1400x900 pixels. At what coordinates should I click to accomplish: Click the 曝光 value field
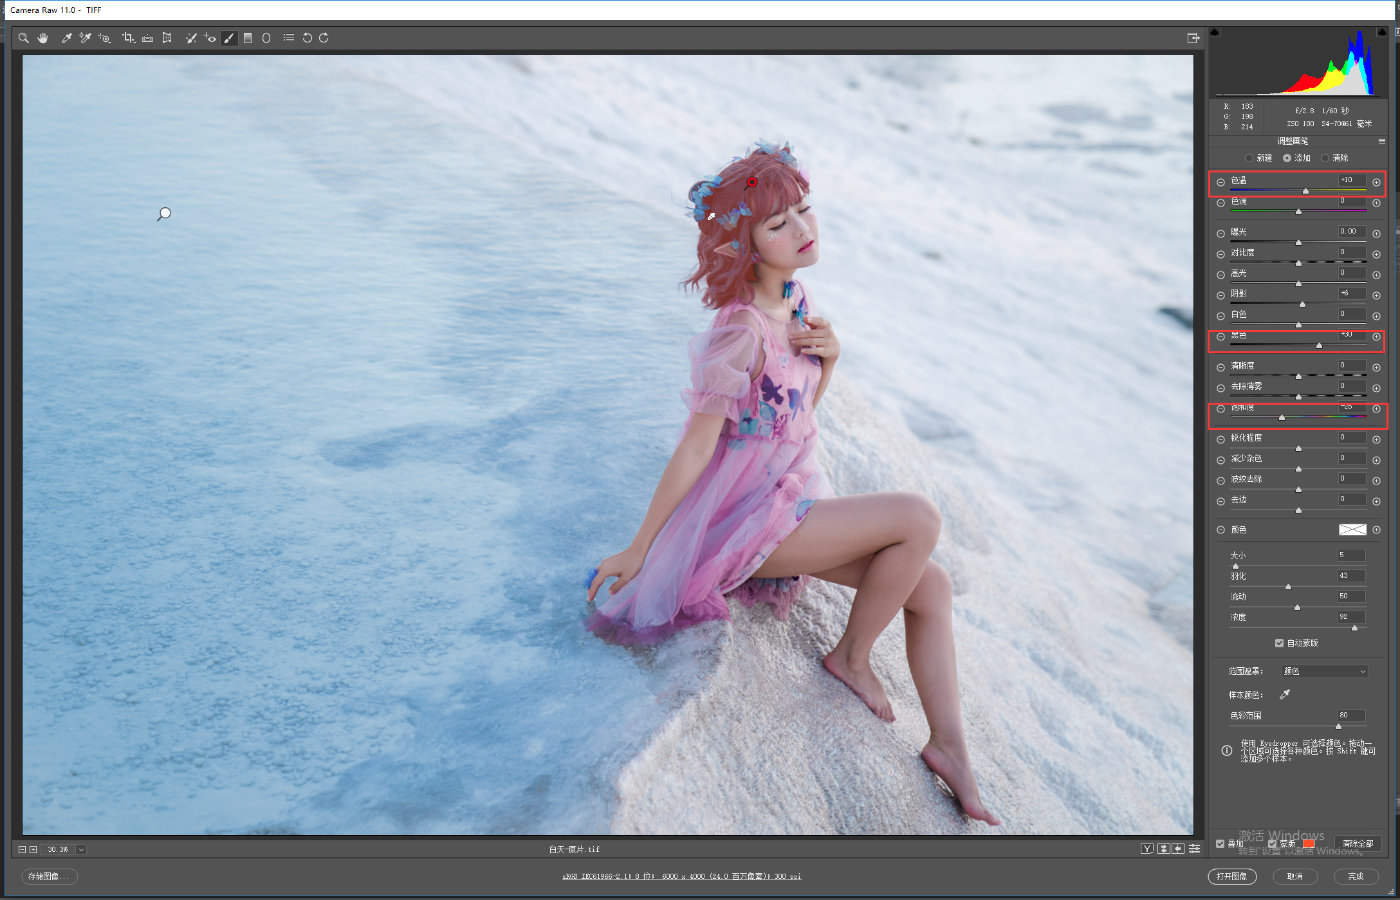[x=1352, y=231]
